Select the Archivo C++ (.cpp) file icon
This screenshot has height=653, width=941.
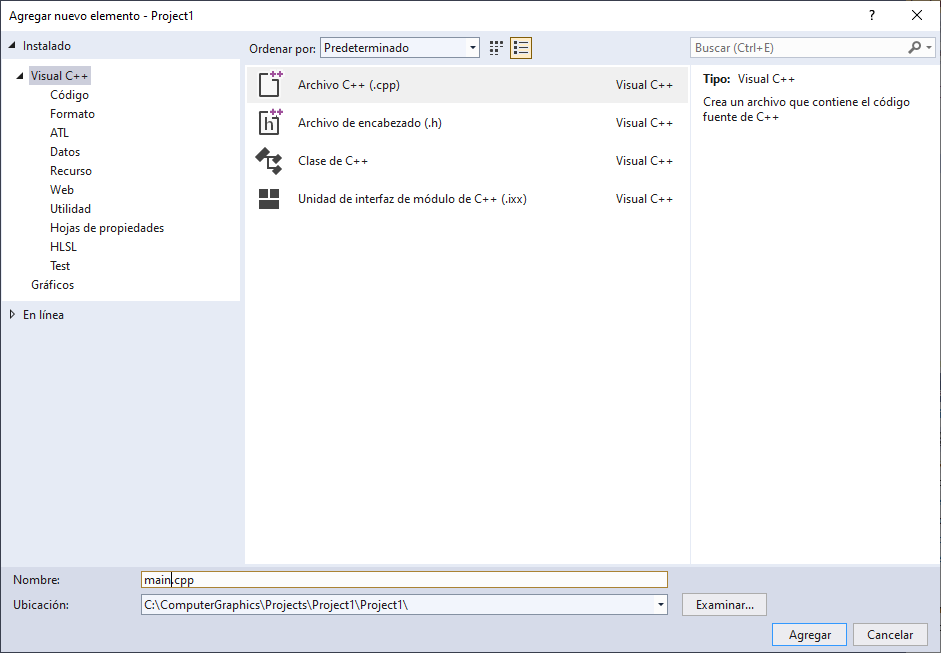270,84
